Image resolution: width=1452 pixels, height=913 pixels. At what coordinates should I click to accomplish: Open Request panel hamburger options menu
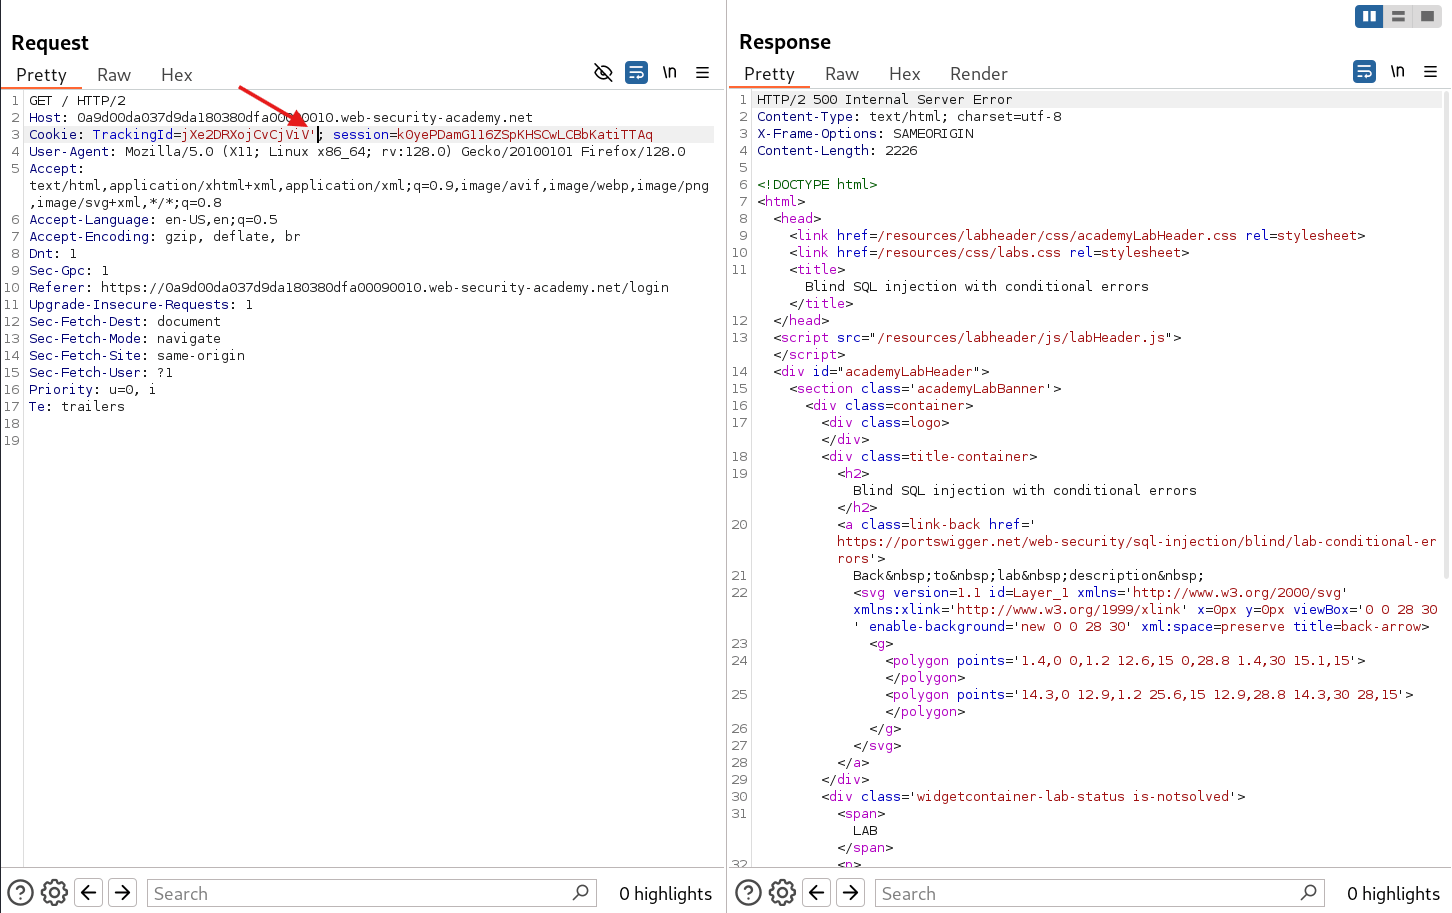703,73
